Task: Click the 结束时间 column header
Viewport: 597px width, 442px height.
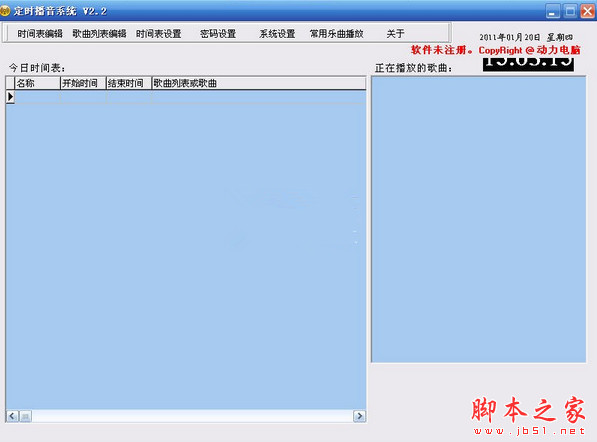Action: 129,83
